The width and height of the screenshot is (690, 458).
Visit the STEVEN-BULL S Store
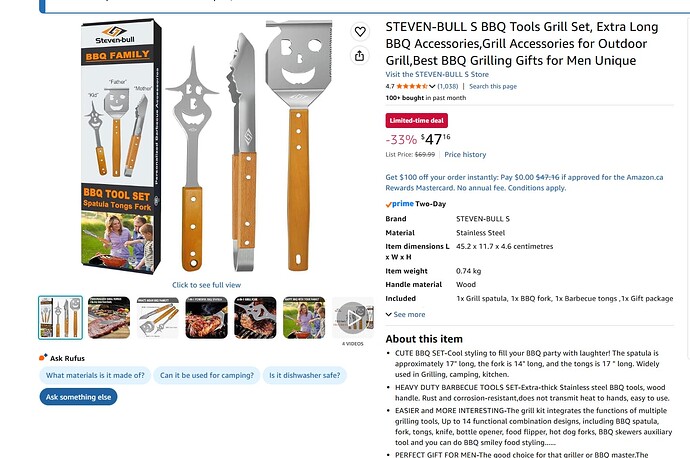pos(437,74)
